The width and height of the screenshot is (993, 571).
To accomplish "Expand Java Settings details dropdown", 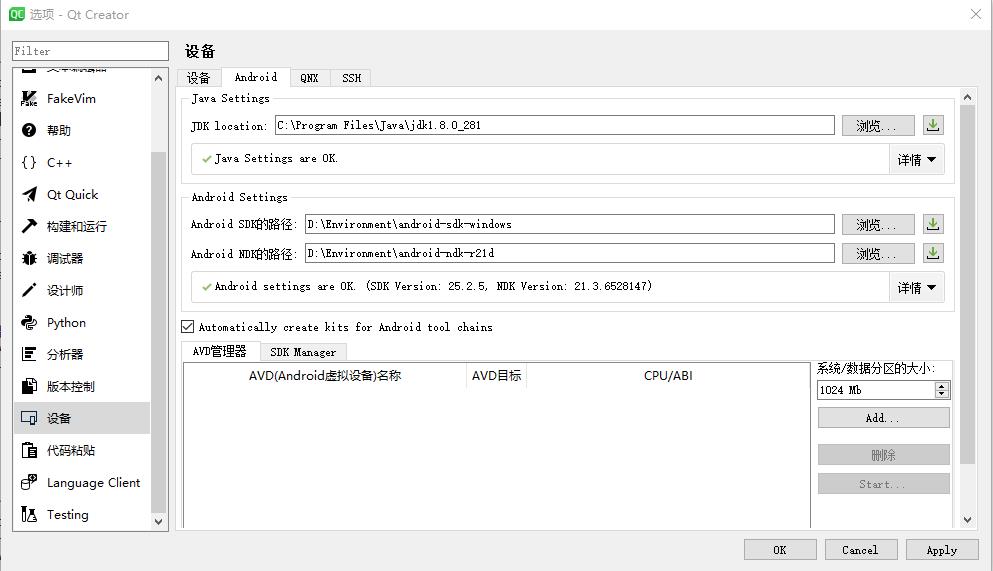I will point(916,160).
